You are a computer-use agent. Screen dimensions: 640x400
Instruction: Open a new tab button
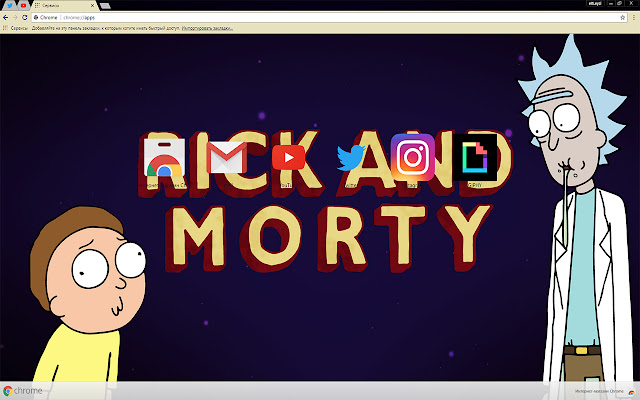pos(104,6)
